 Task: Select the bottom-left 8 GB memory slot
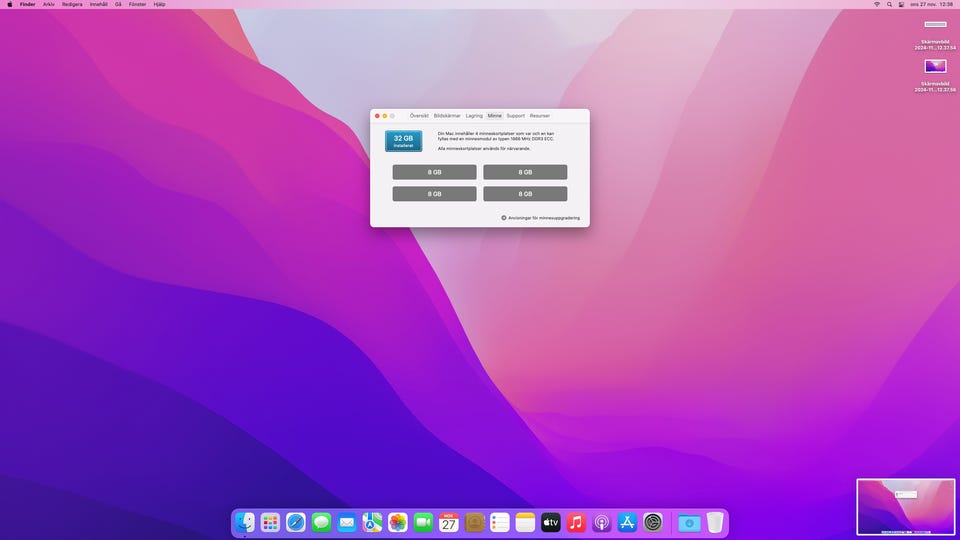435,194
